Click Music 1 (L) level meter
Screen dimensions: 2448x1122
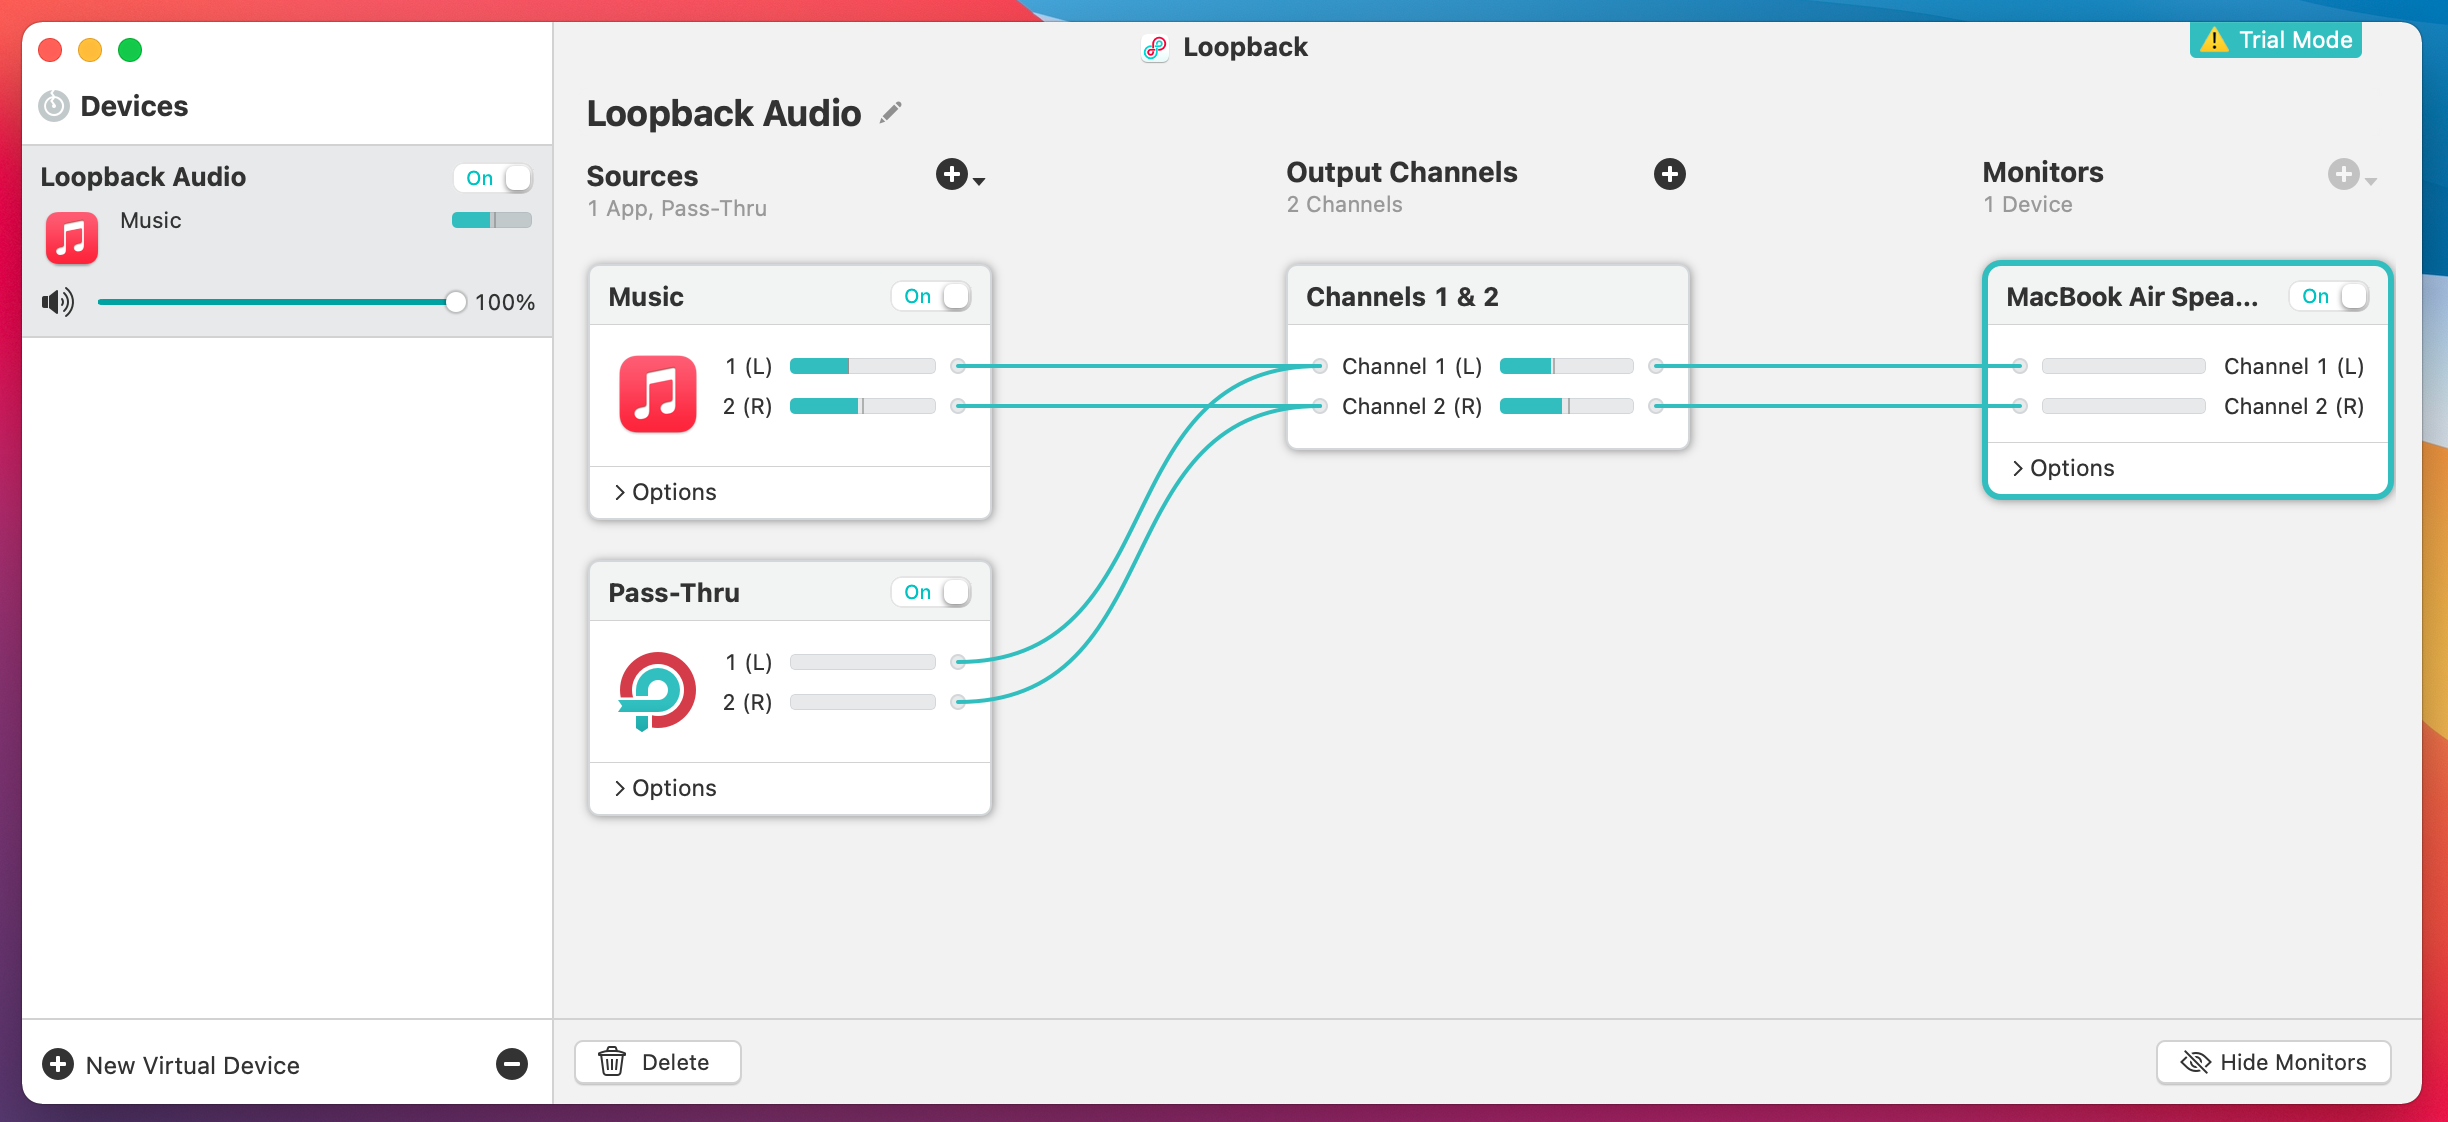pos(863,366)
